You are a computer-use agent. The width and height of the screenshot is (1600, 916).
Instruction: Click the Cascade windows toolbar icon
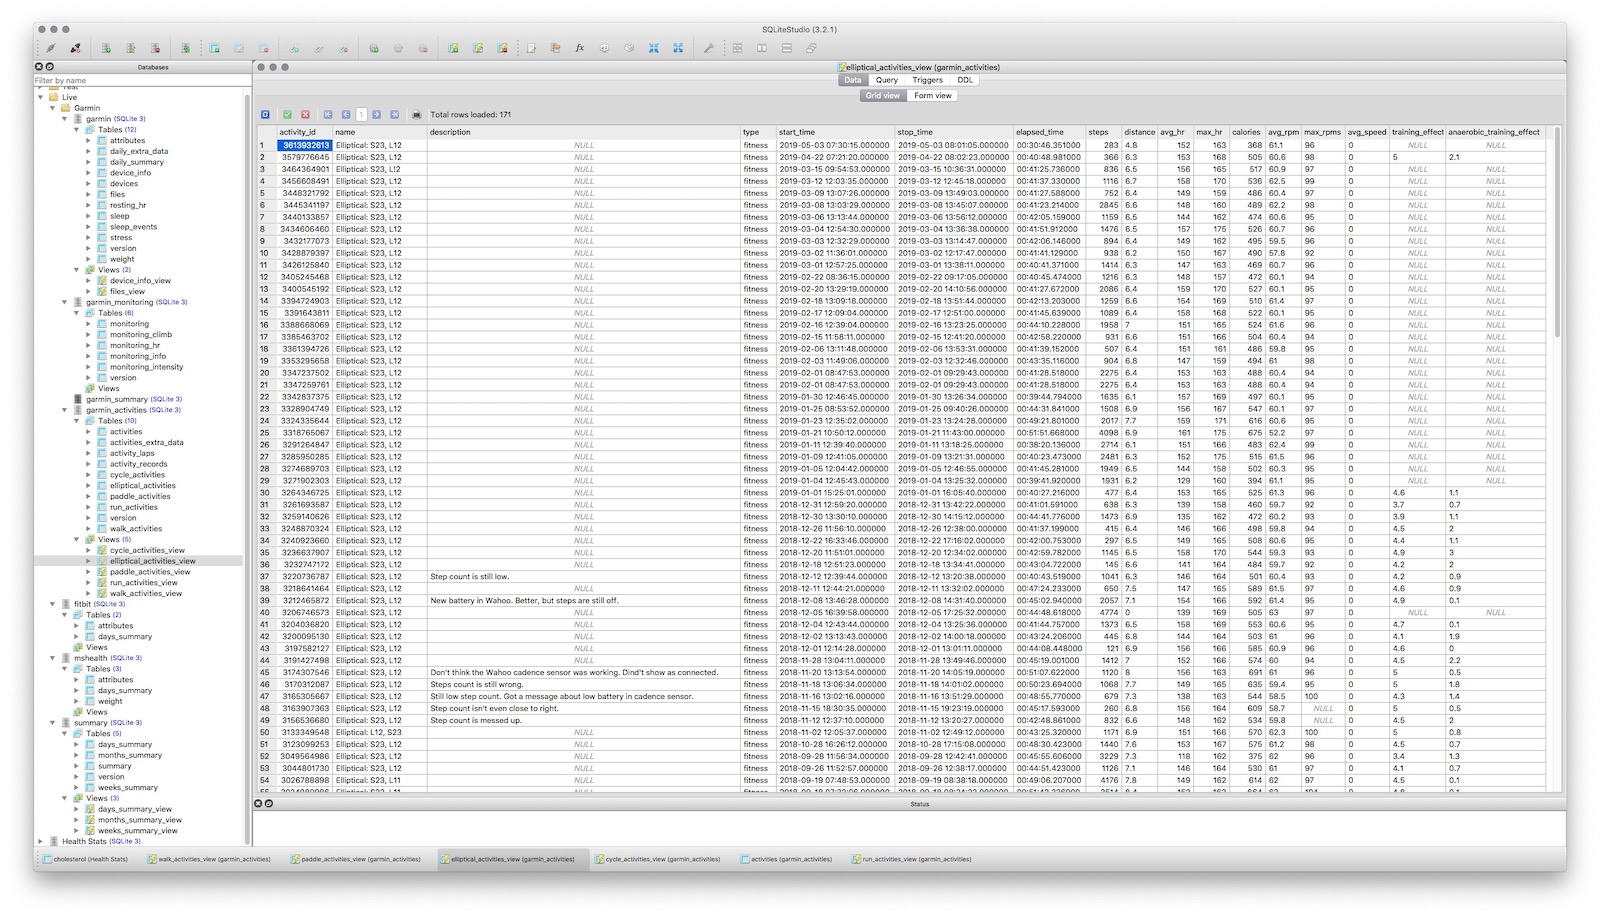click(x=811, y=48)
